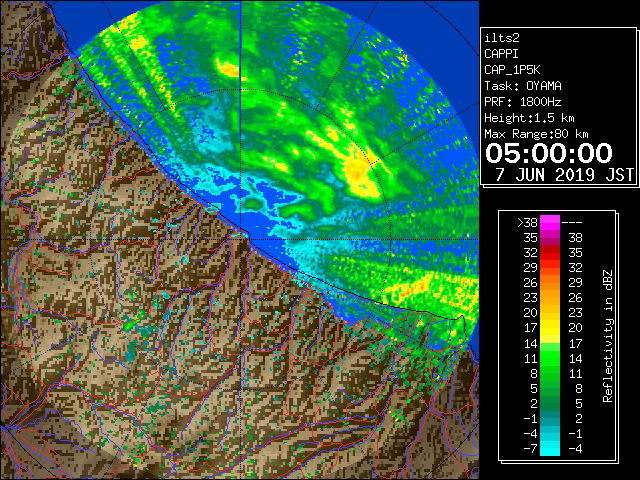Viewport: 640px width, 480px height.
Task: Click the yellow 17–20 dBZ legend color
Action: (550, 328)
